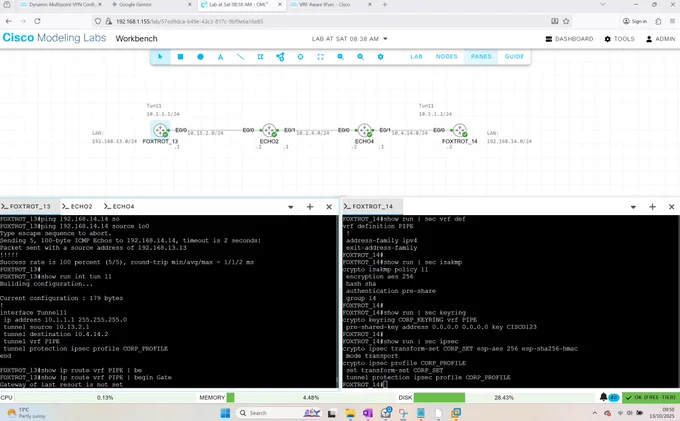Click the first magnifier zoom icon
The width and height of the screenshot is (680, 421).
tap(340, 57)
